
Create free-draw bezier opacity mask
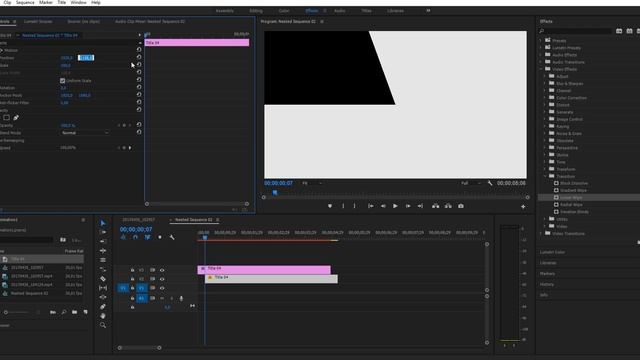[16, 118]
